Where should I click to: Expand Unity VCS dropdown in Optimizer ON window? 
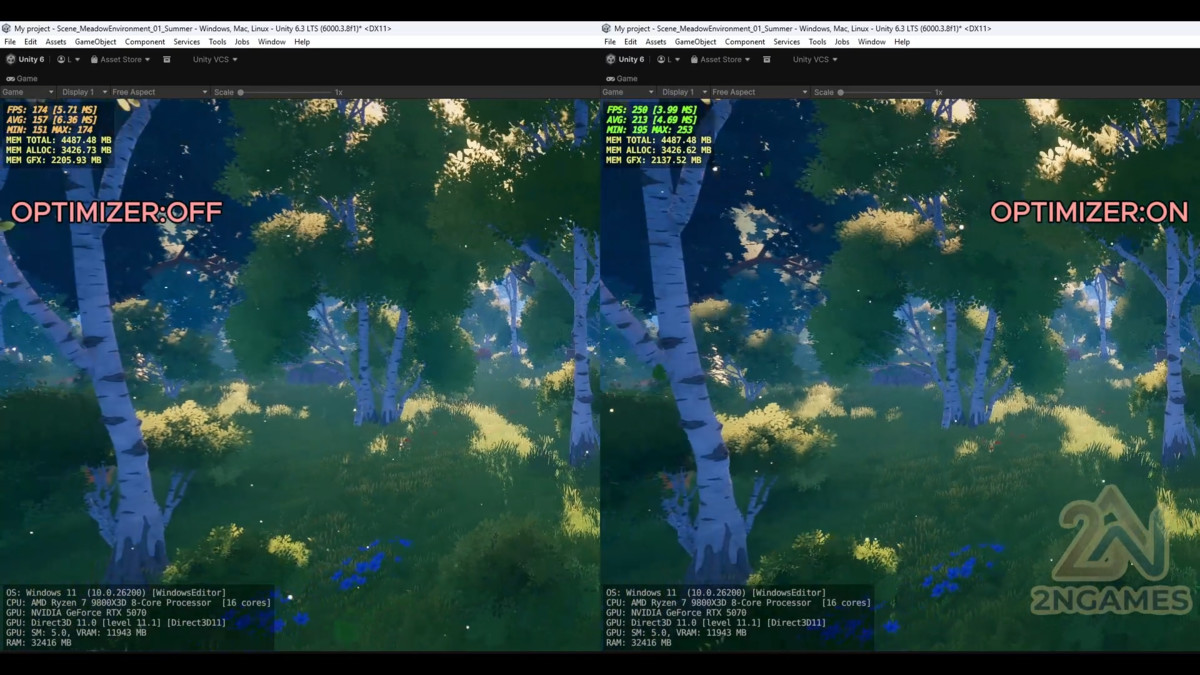815,60
